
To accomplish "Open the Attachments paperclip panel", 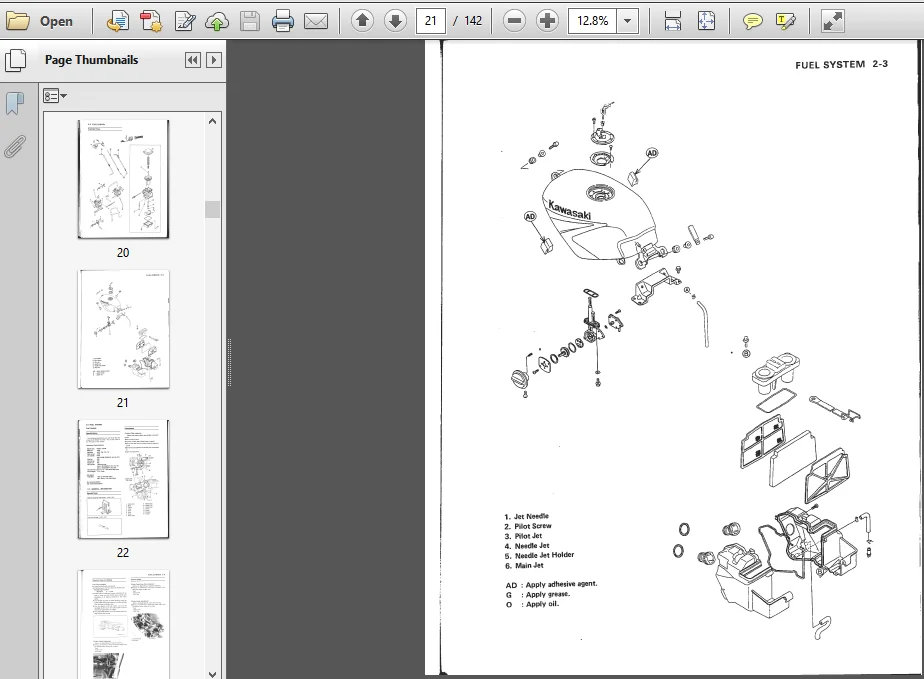I will click(x=15, y=147).
